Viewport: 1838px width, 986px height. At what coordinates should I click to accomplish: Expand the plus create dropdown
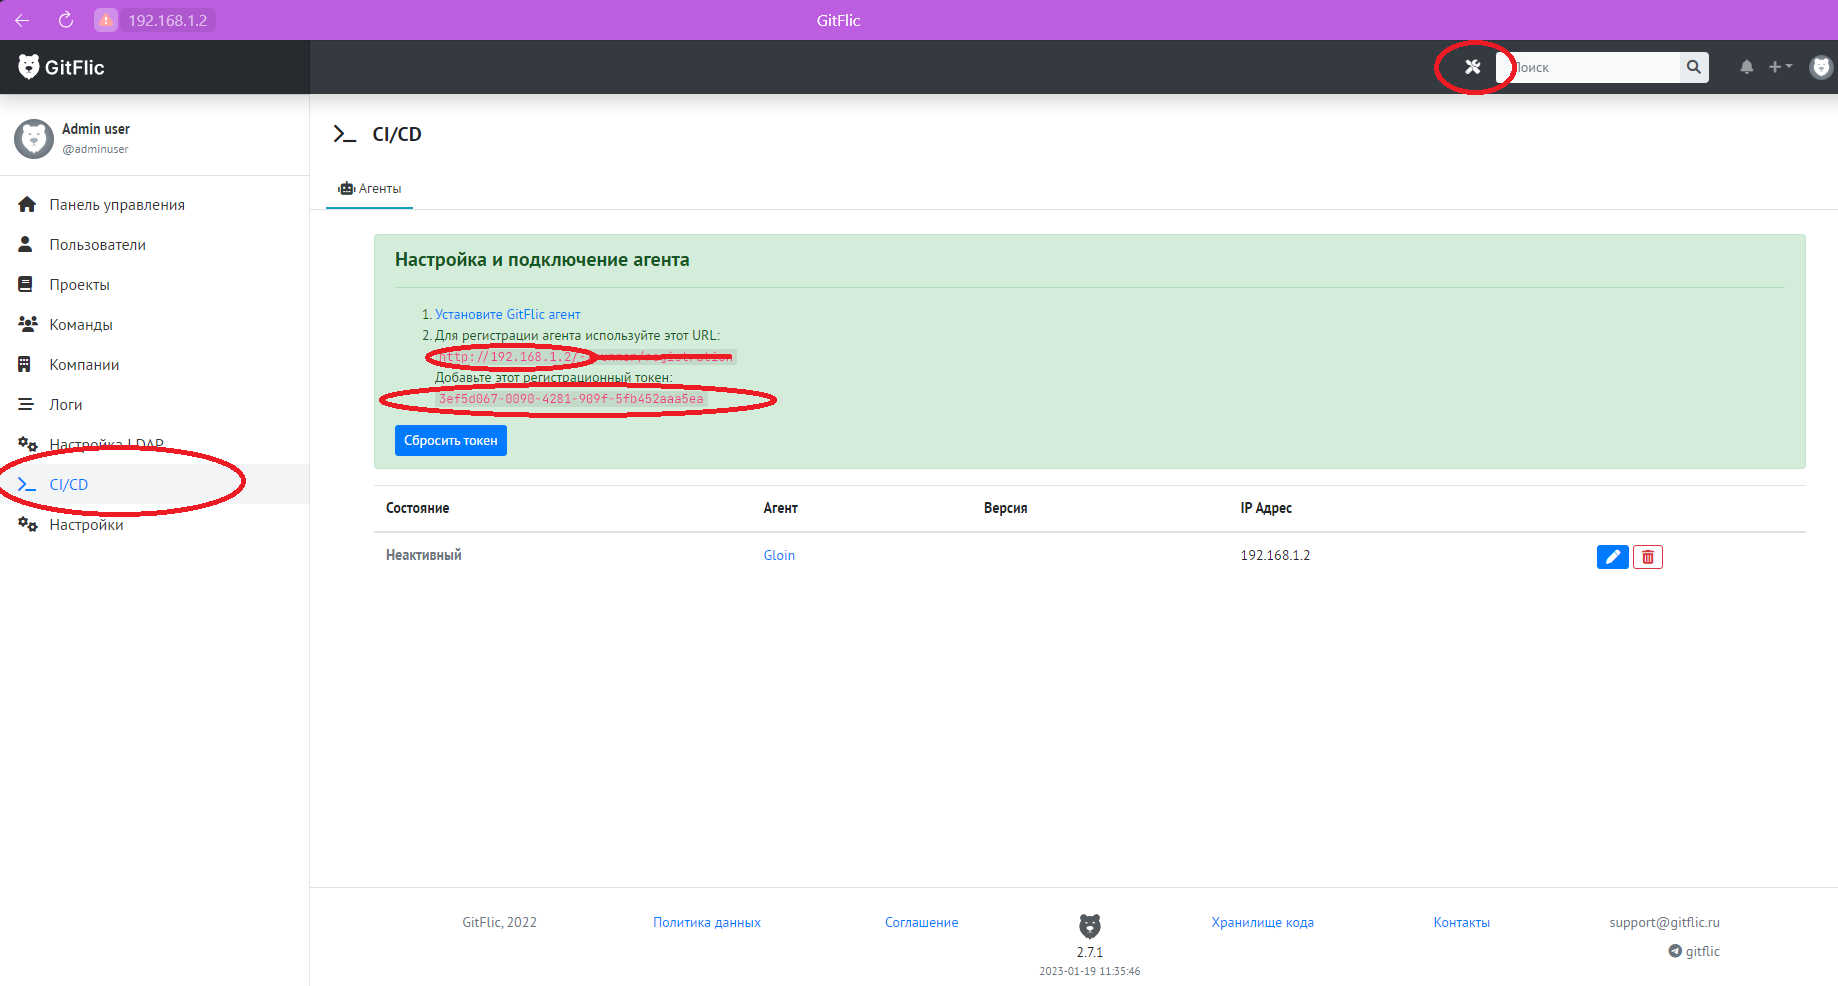(x=1780, y=67)
